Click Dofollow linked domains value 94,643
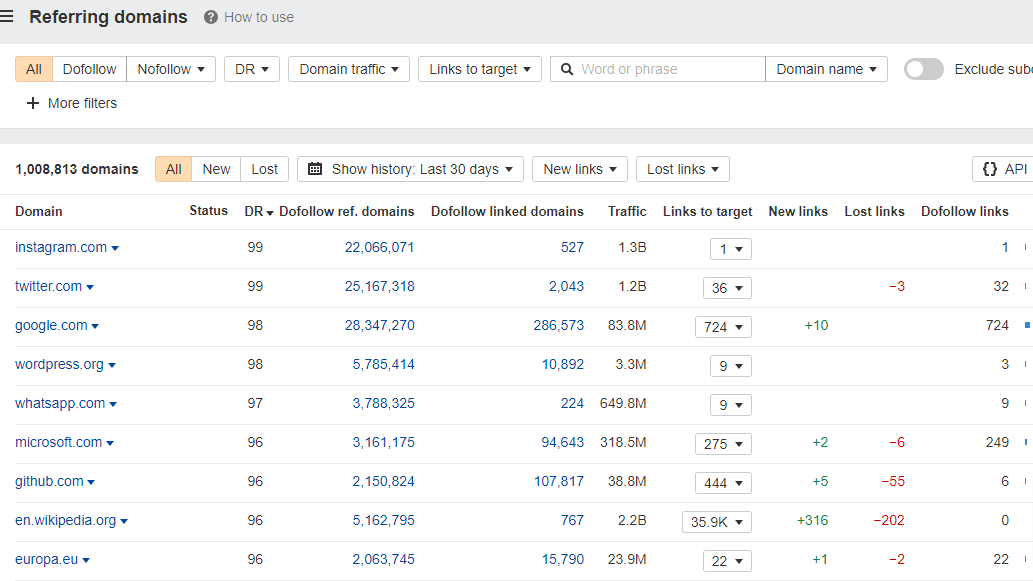Image resolution: width=1033 pixels, height=581 pixels. coord(563,442)
